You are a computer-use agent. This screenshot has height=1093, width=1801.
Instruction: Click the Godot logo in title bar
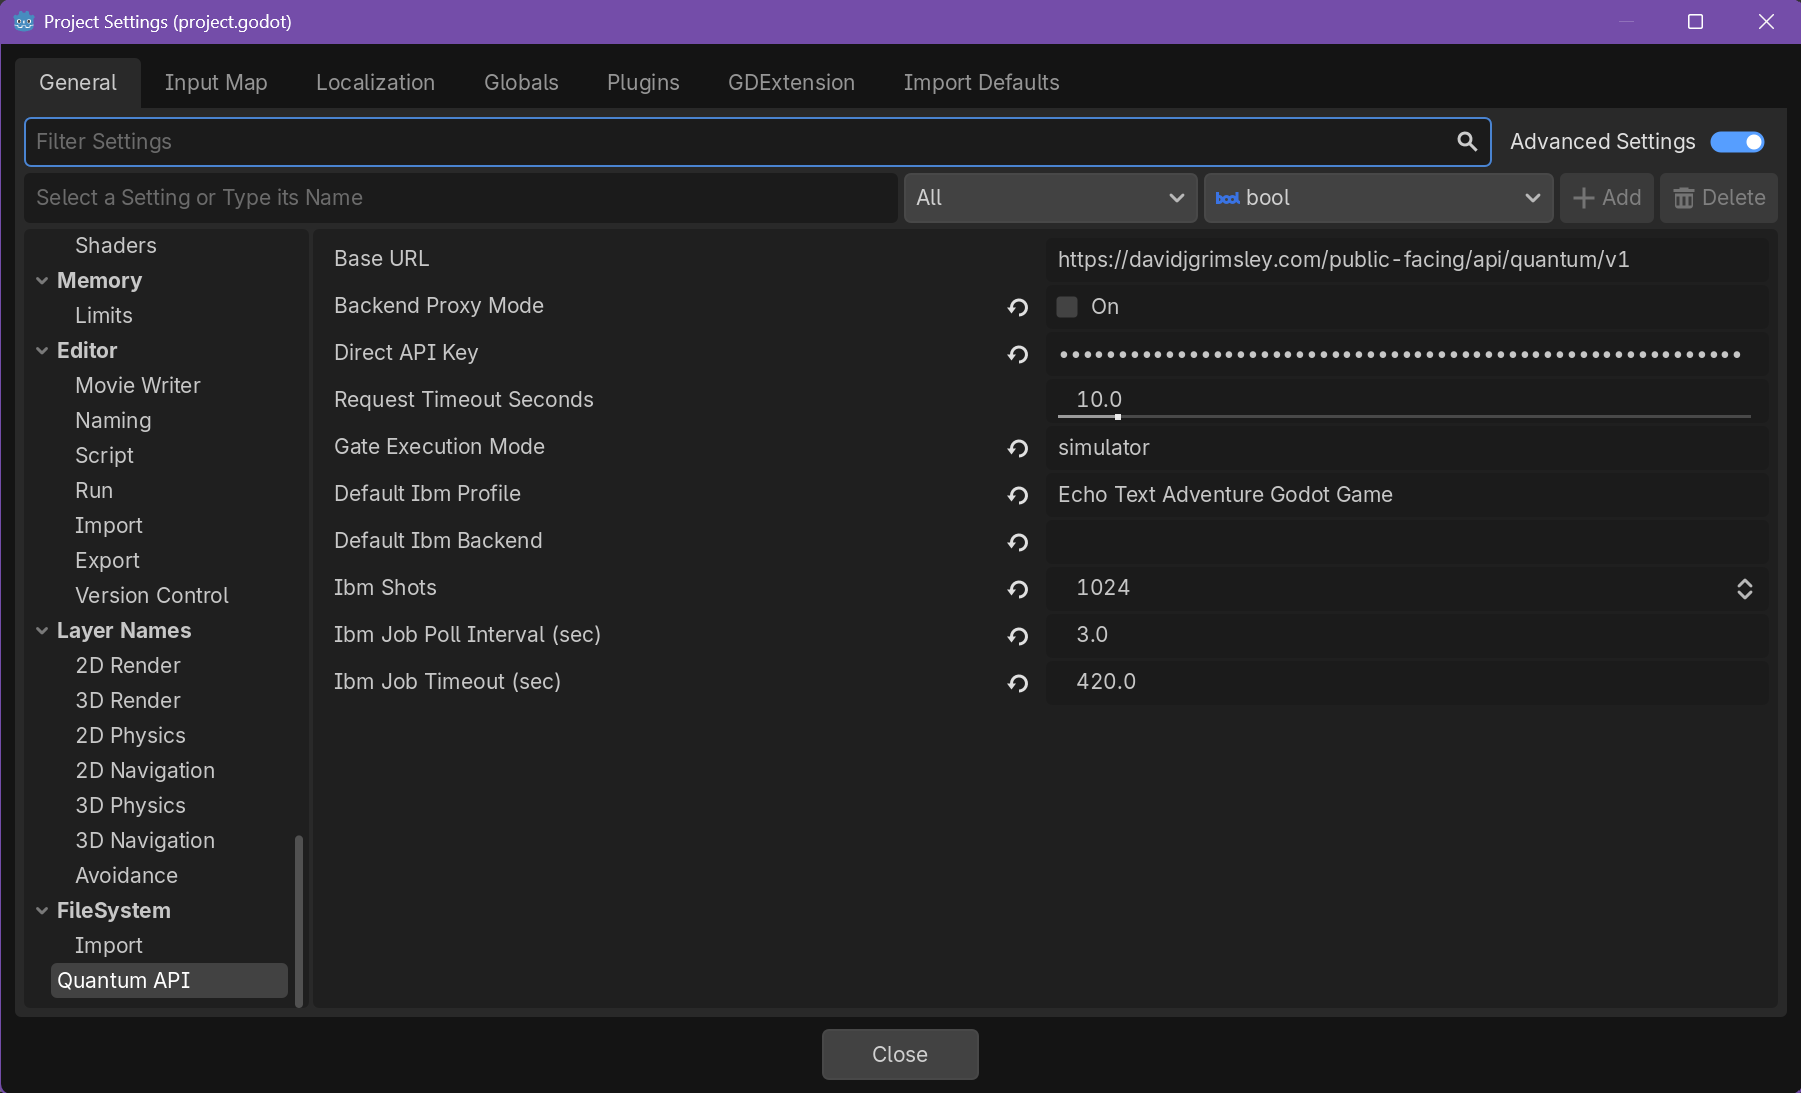tap(23, 21)
